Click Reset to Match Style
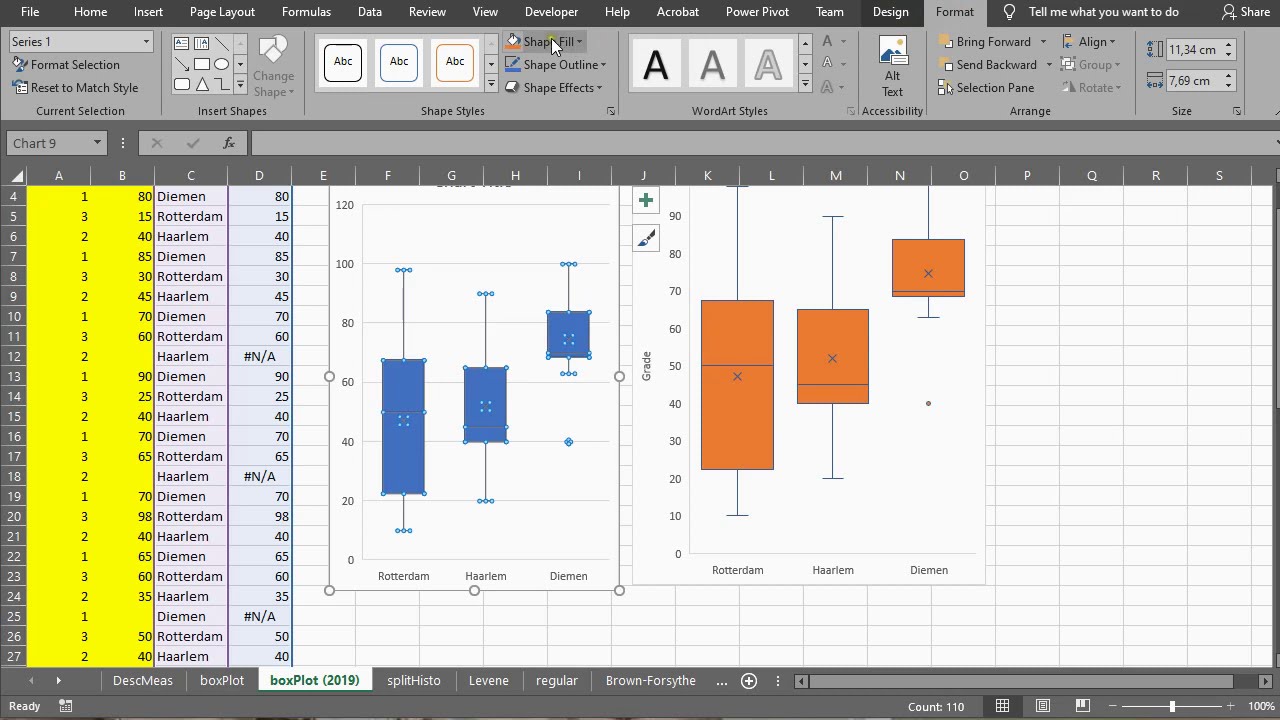This screenshot has width=1280, height=720. (75, 87)
